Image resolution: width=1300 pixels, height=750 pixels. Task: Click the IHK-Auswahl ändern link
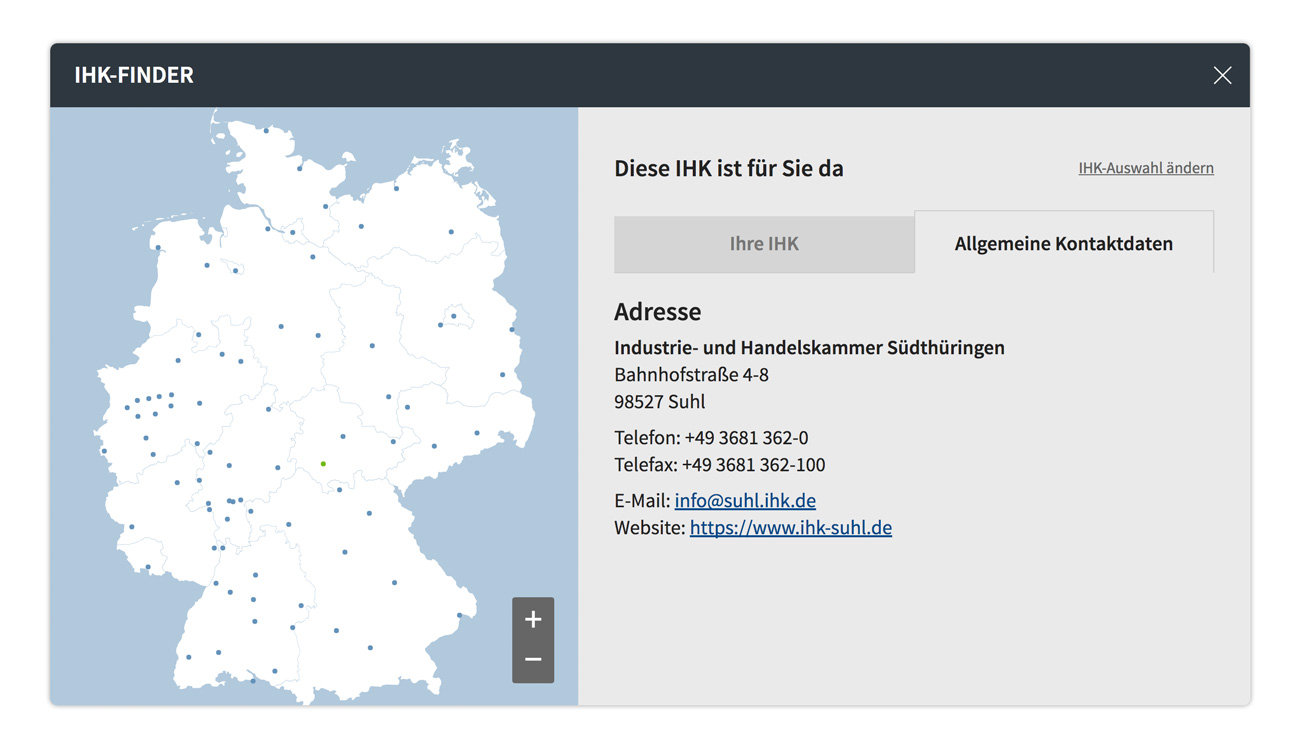coord(1146,167)
